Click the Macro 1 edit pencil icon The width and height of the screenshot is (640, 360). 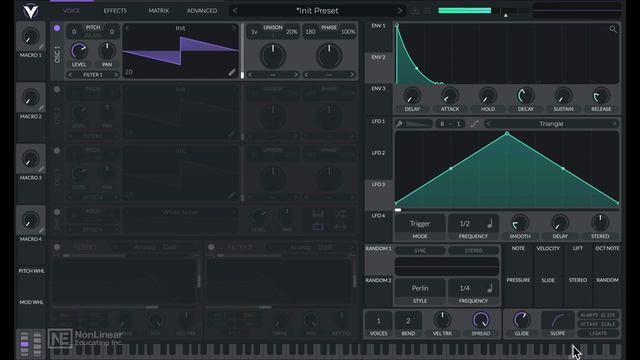42,47
